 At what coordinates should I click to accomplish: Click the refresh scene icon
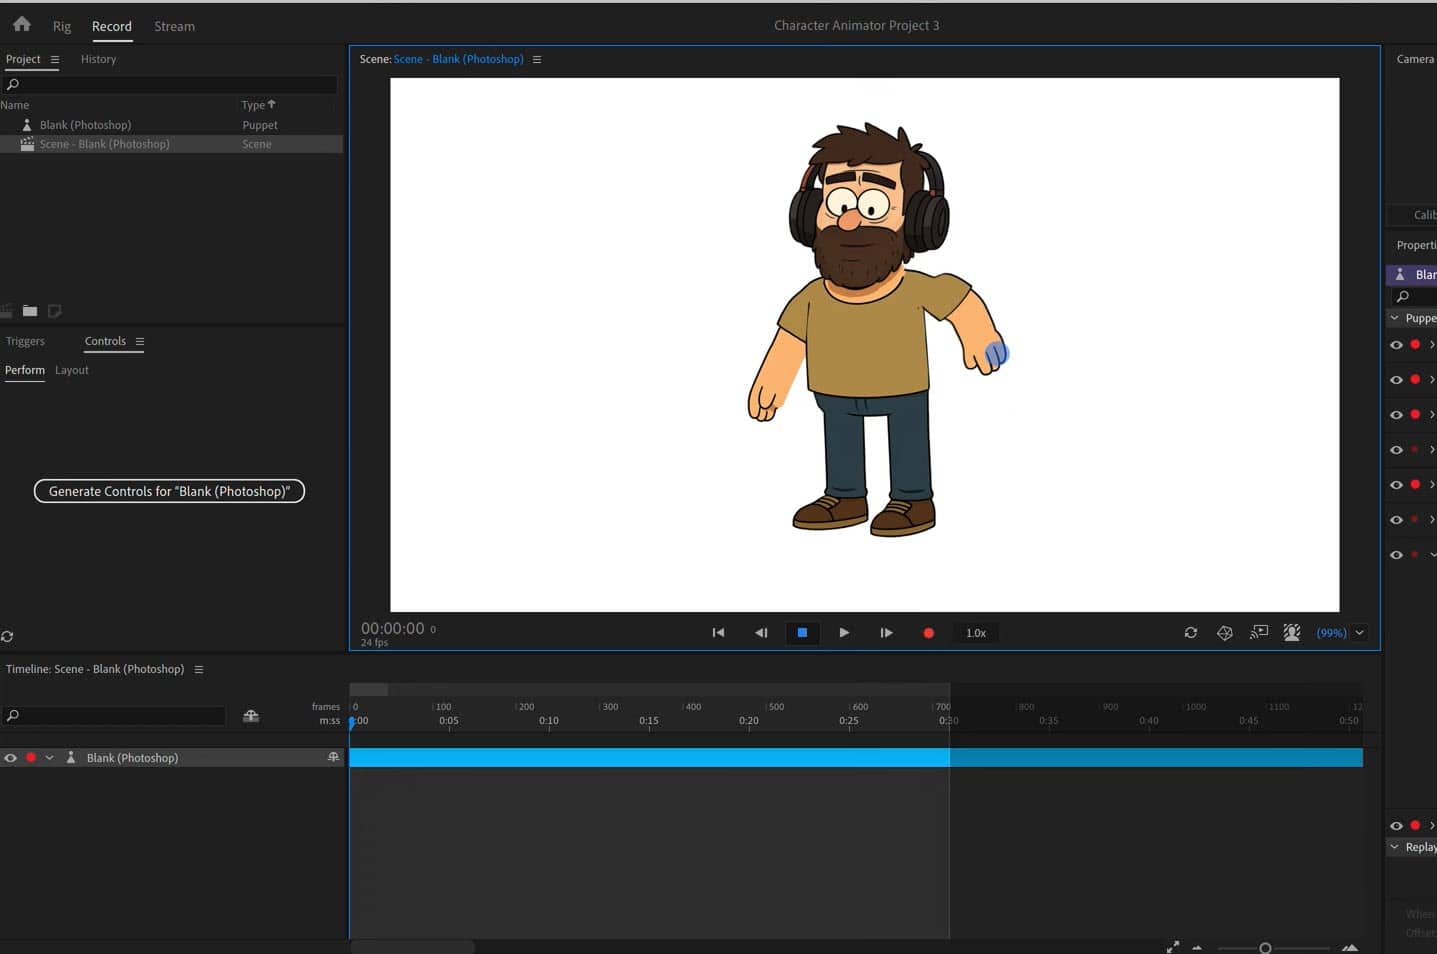(1190, 633)
